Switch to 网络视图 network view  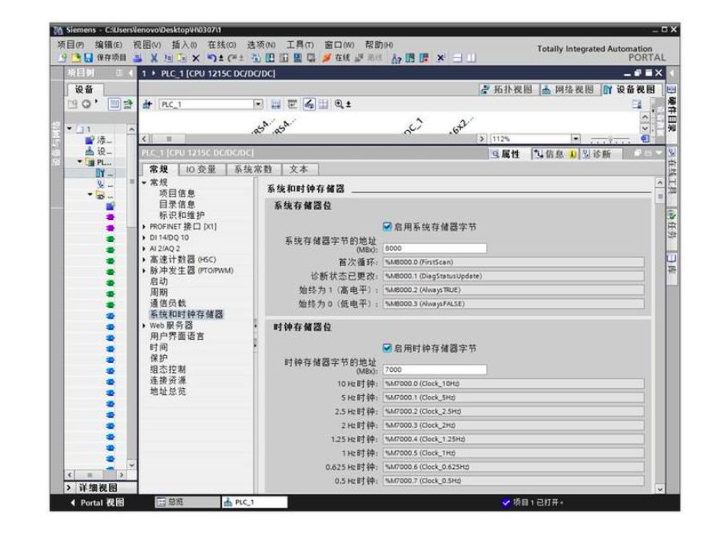click(568, 89)
